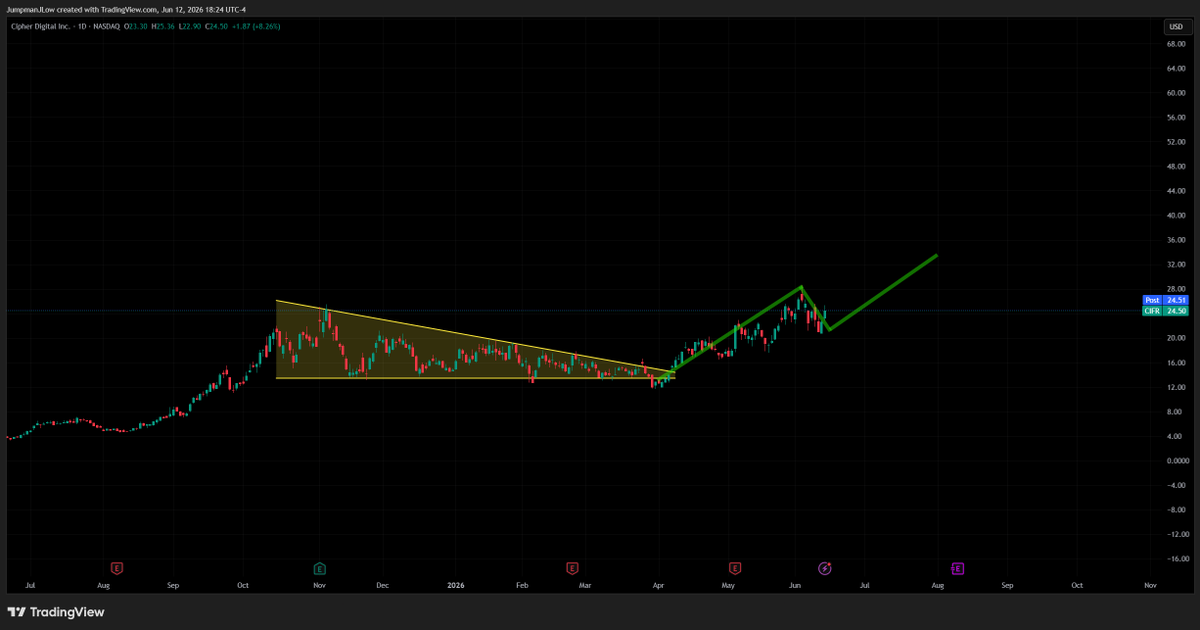Image resolution: width=1200 pixels, height=630 pixels.
Task: Click the 36.00 price axis label
Action: [x=1176, y=240]
